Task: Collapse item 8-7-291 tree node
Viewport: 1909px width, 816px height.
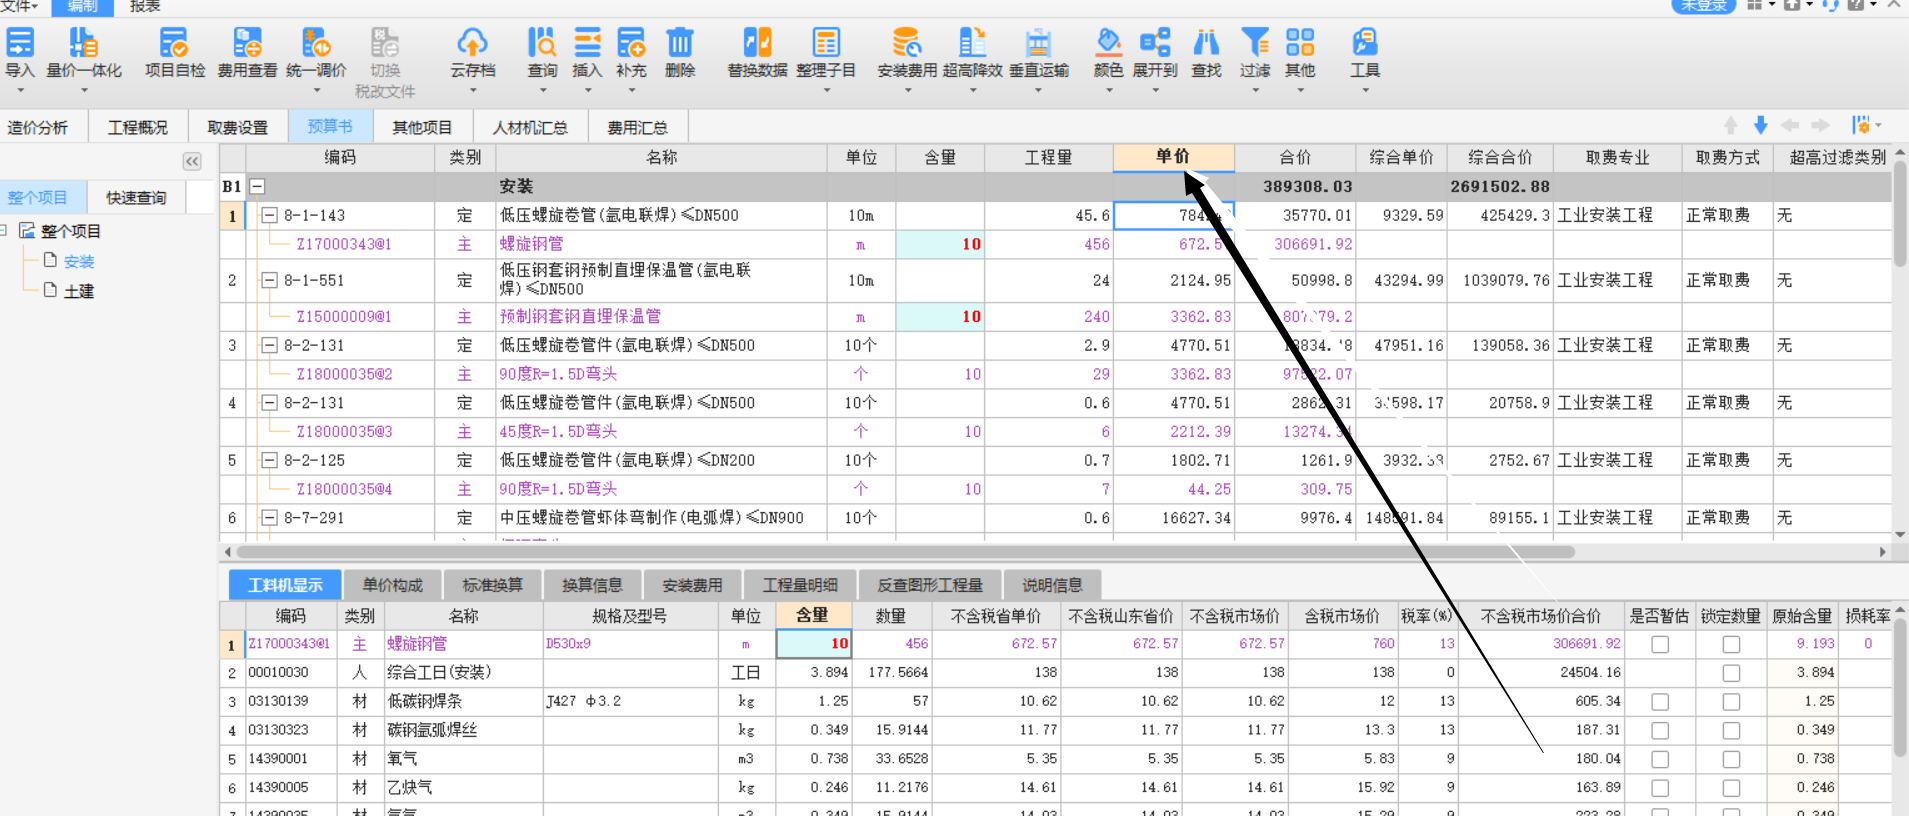Action: pyautogui.click(x=269, y=518)
